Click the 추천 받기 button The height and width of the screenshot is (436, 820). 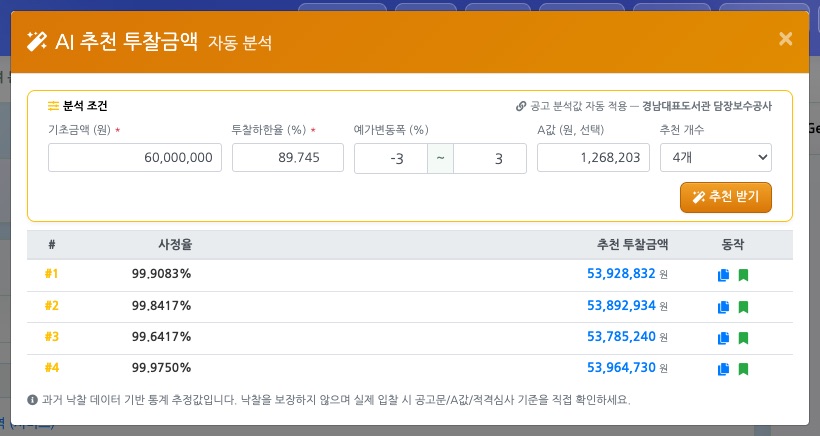(726, 197)
